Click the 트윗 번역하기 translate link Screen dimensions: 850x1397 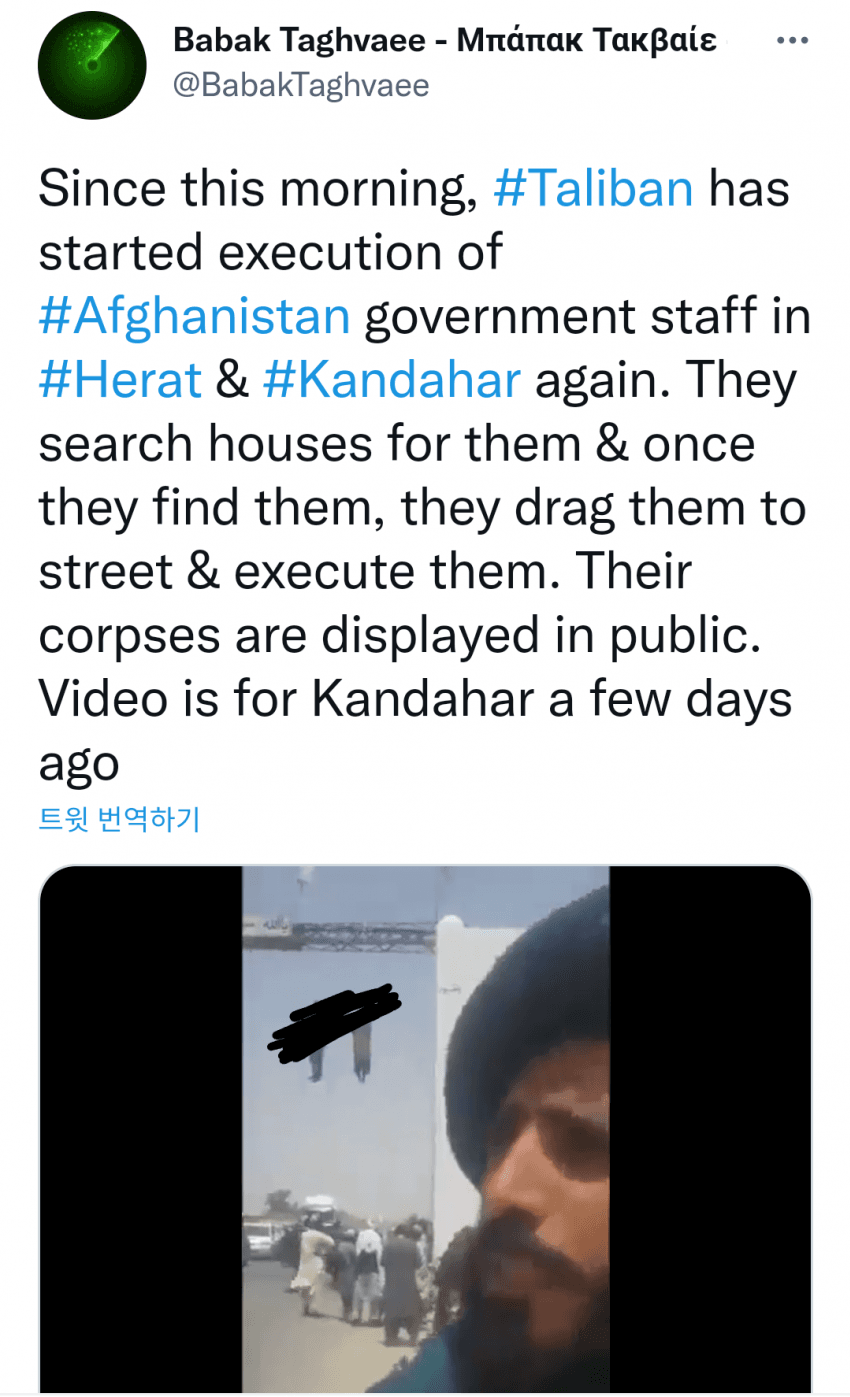[119, 820]
